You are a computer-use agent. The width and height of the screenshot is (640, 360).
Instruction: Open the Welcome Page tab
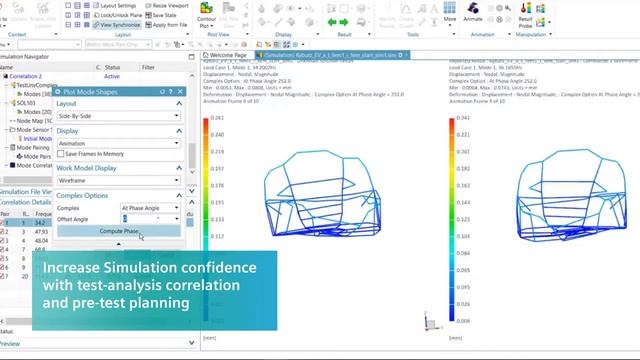(226, 55)
